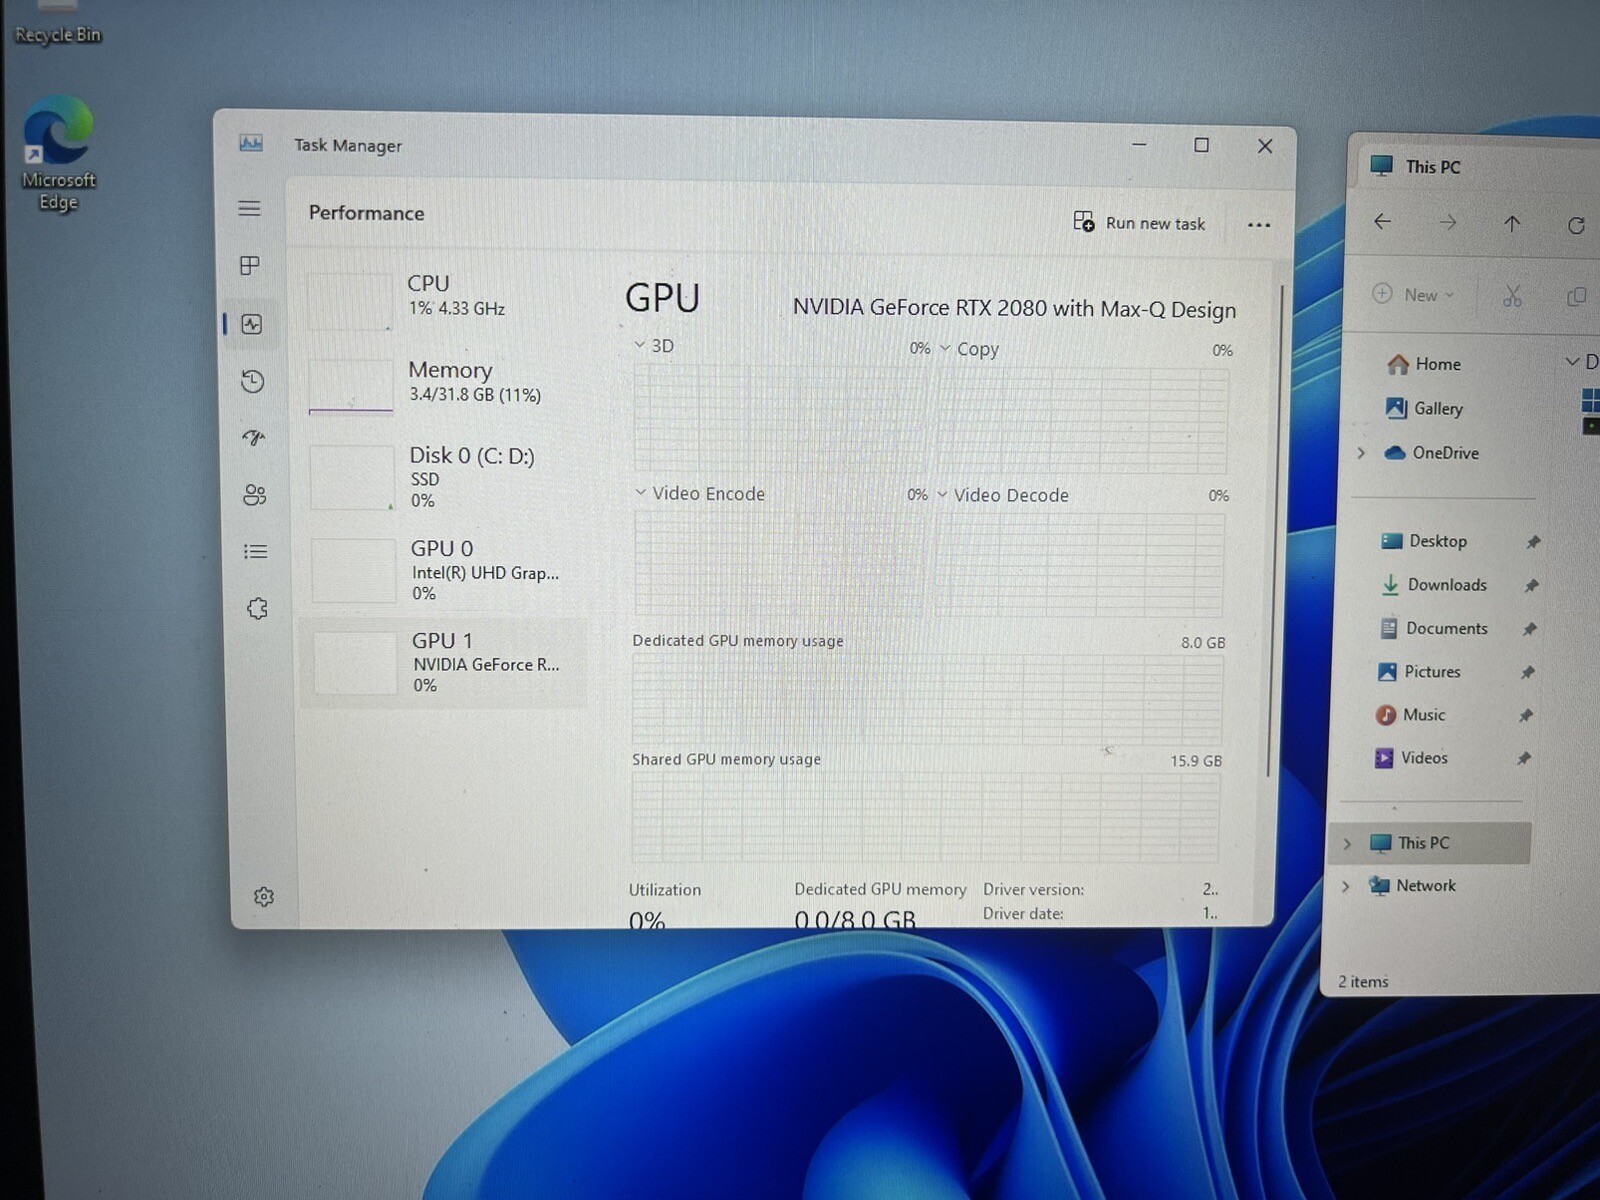Viewport: 1600px width, 1200px height.
Task: Click the Shared GPU memory usage graph
Action: [925, 818]
